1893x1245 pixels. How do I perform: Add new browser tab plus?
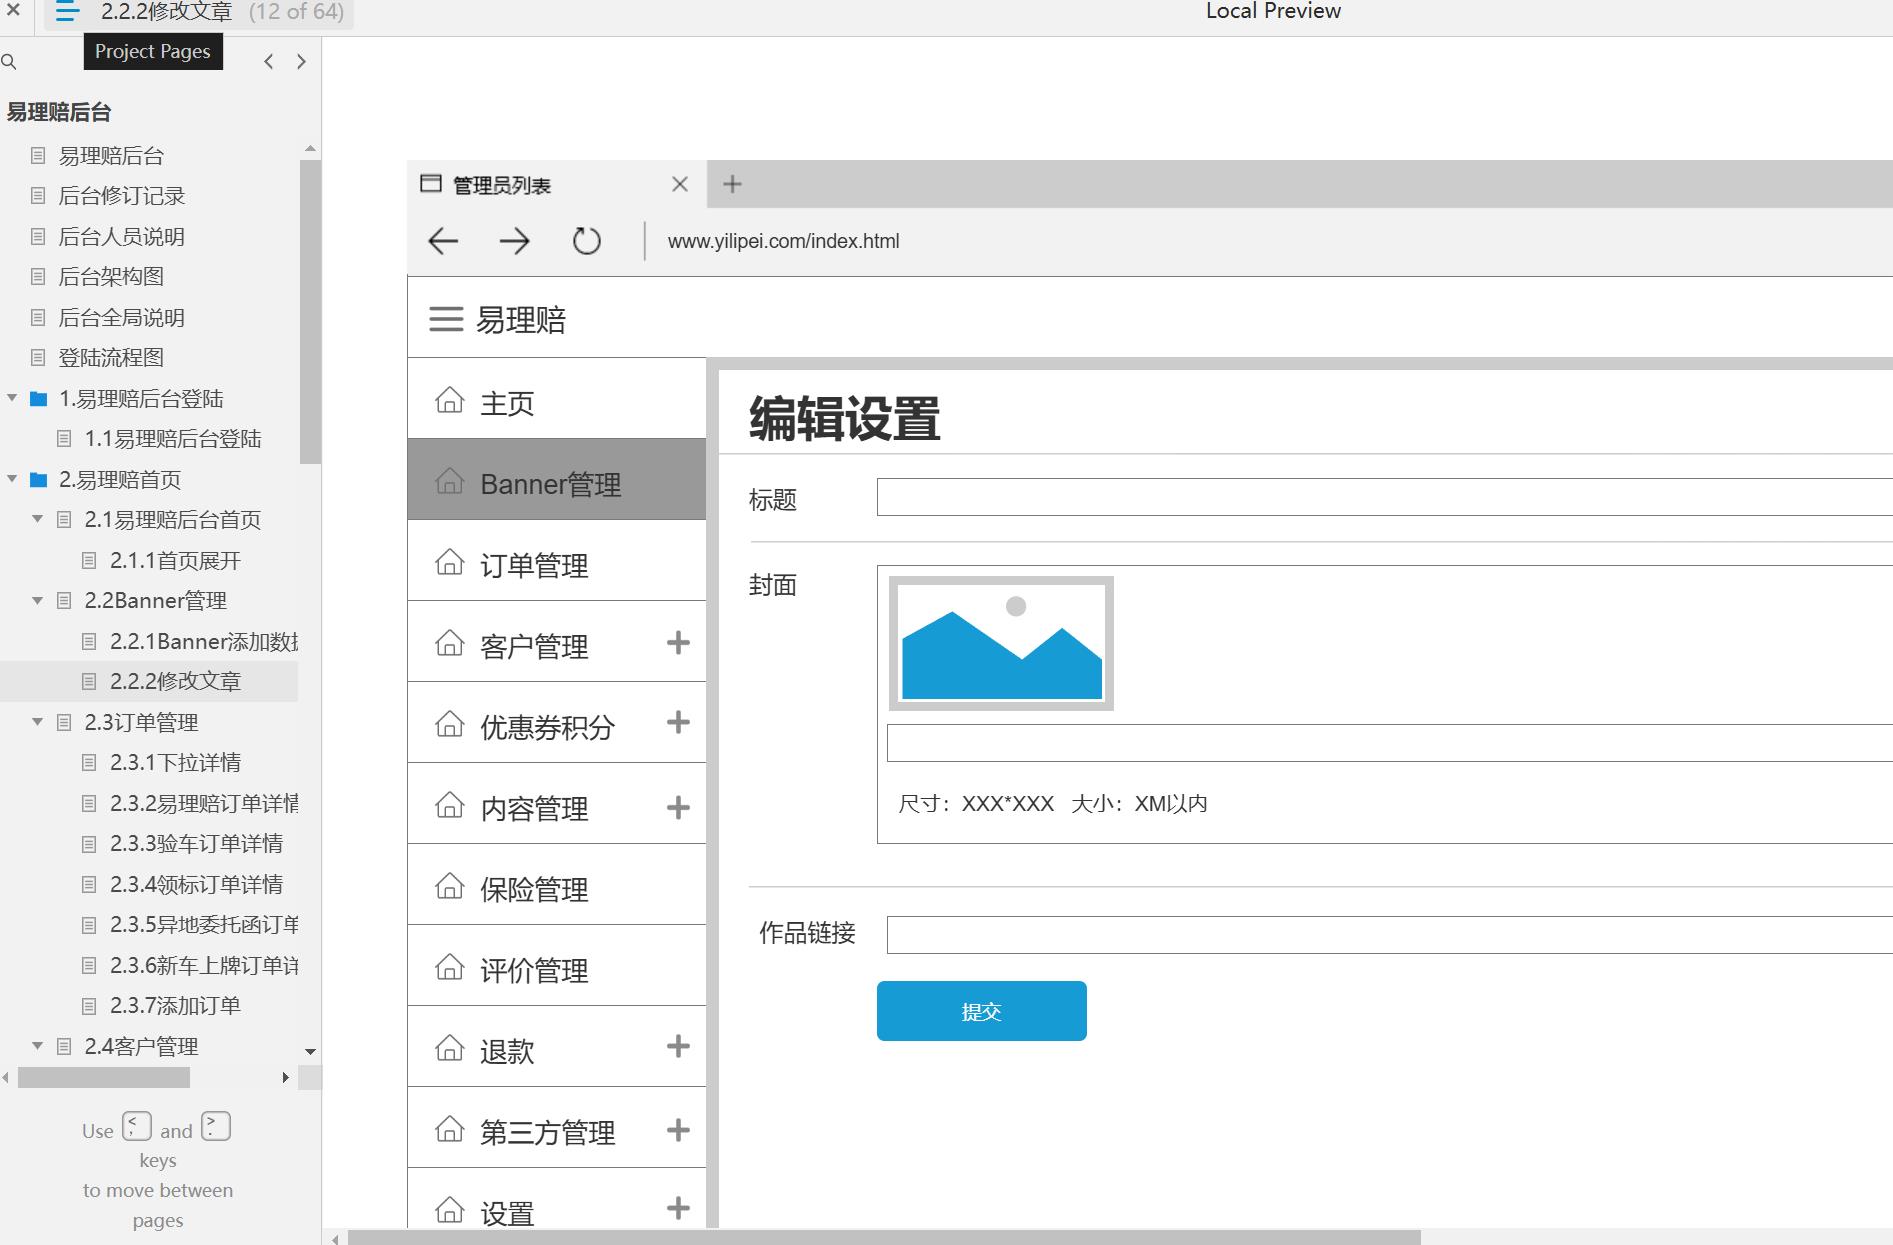pos(732,184)
